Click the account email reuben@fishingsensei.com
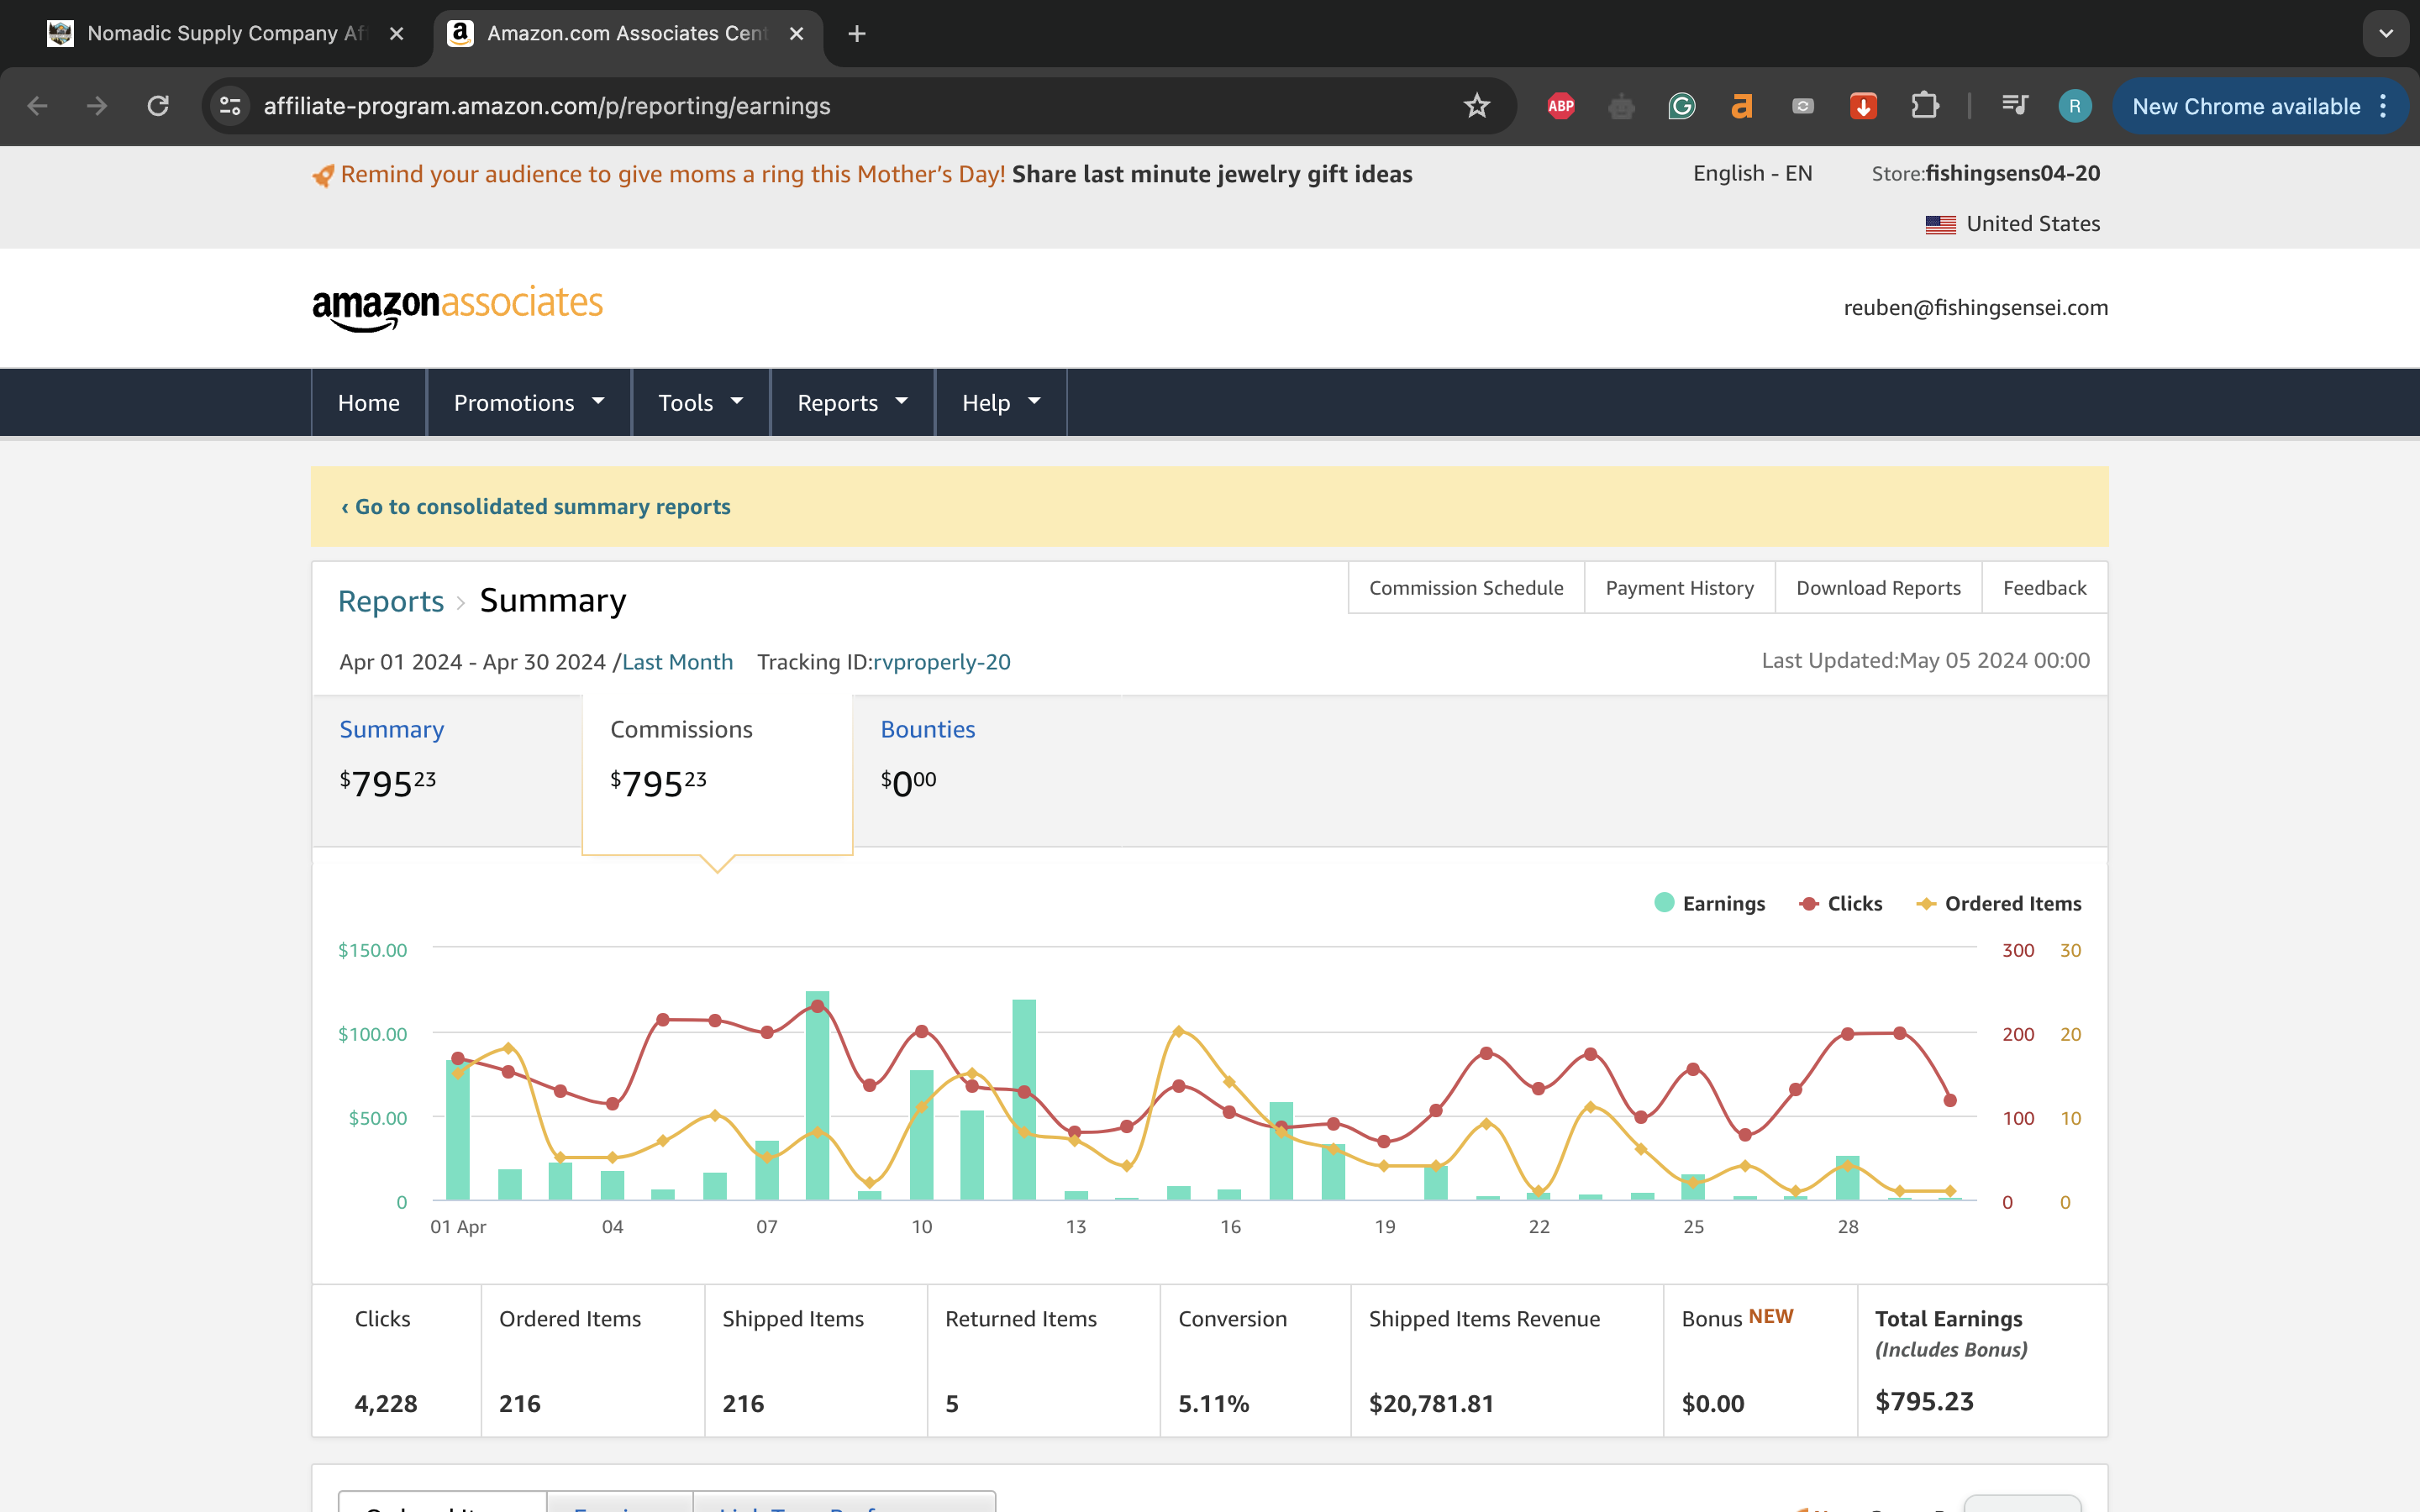 1975,308
